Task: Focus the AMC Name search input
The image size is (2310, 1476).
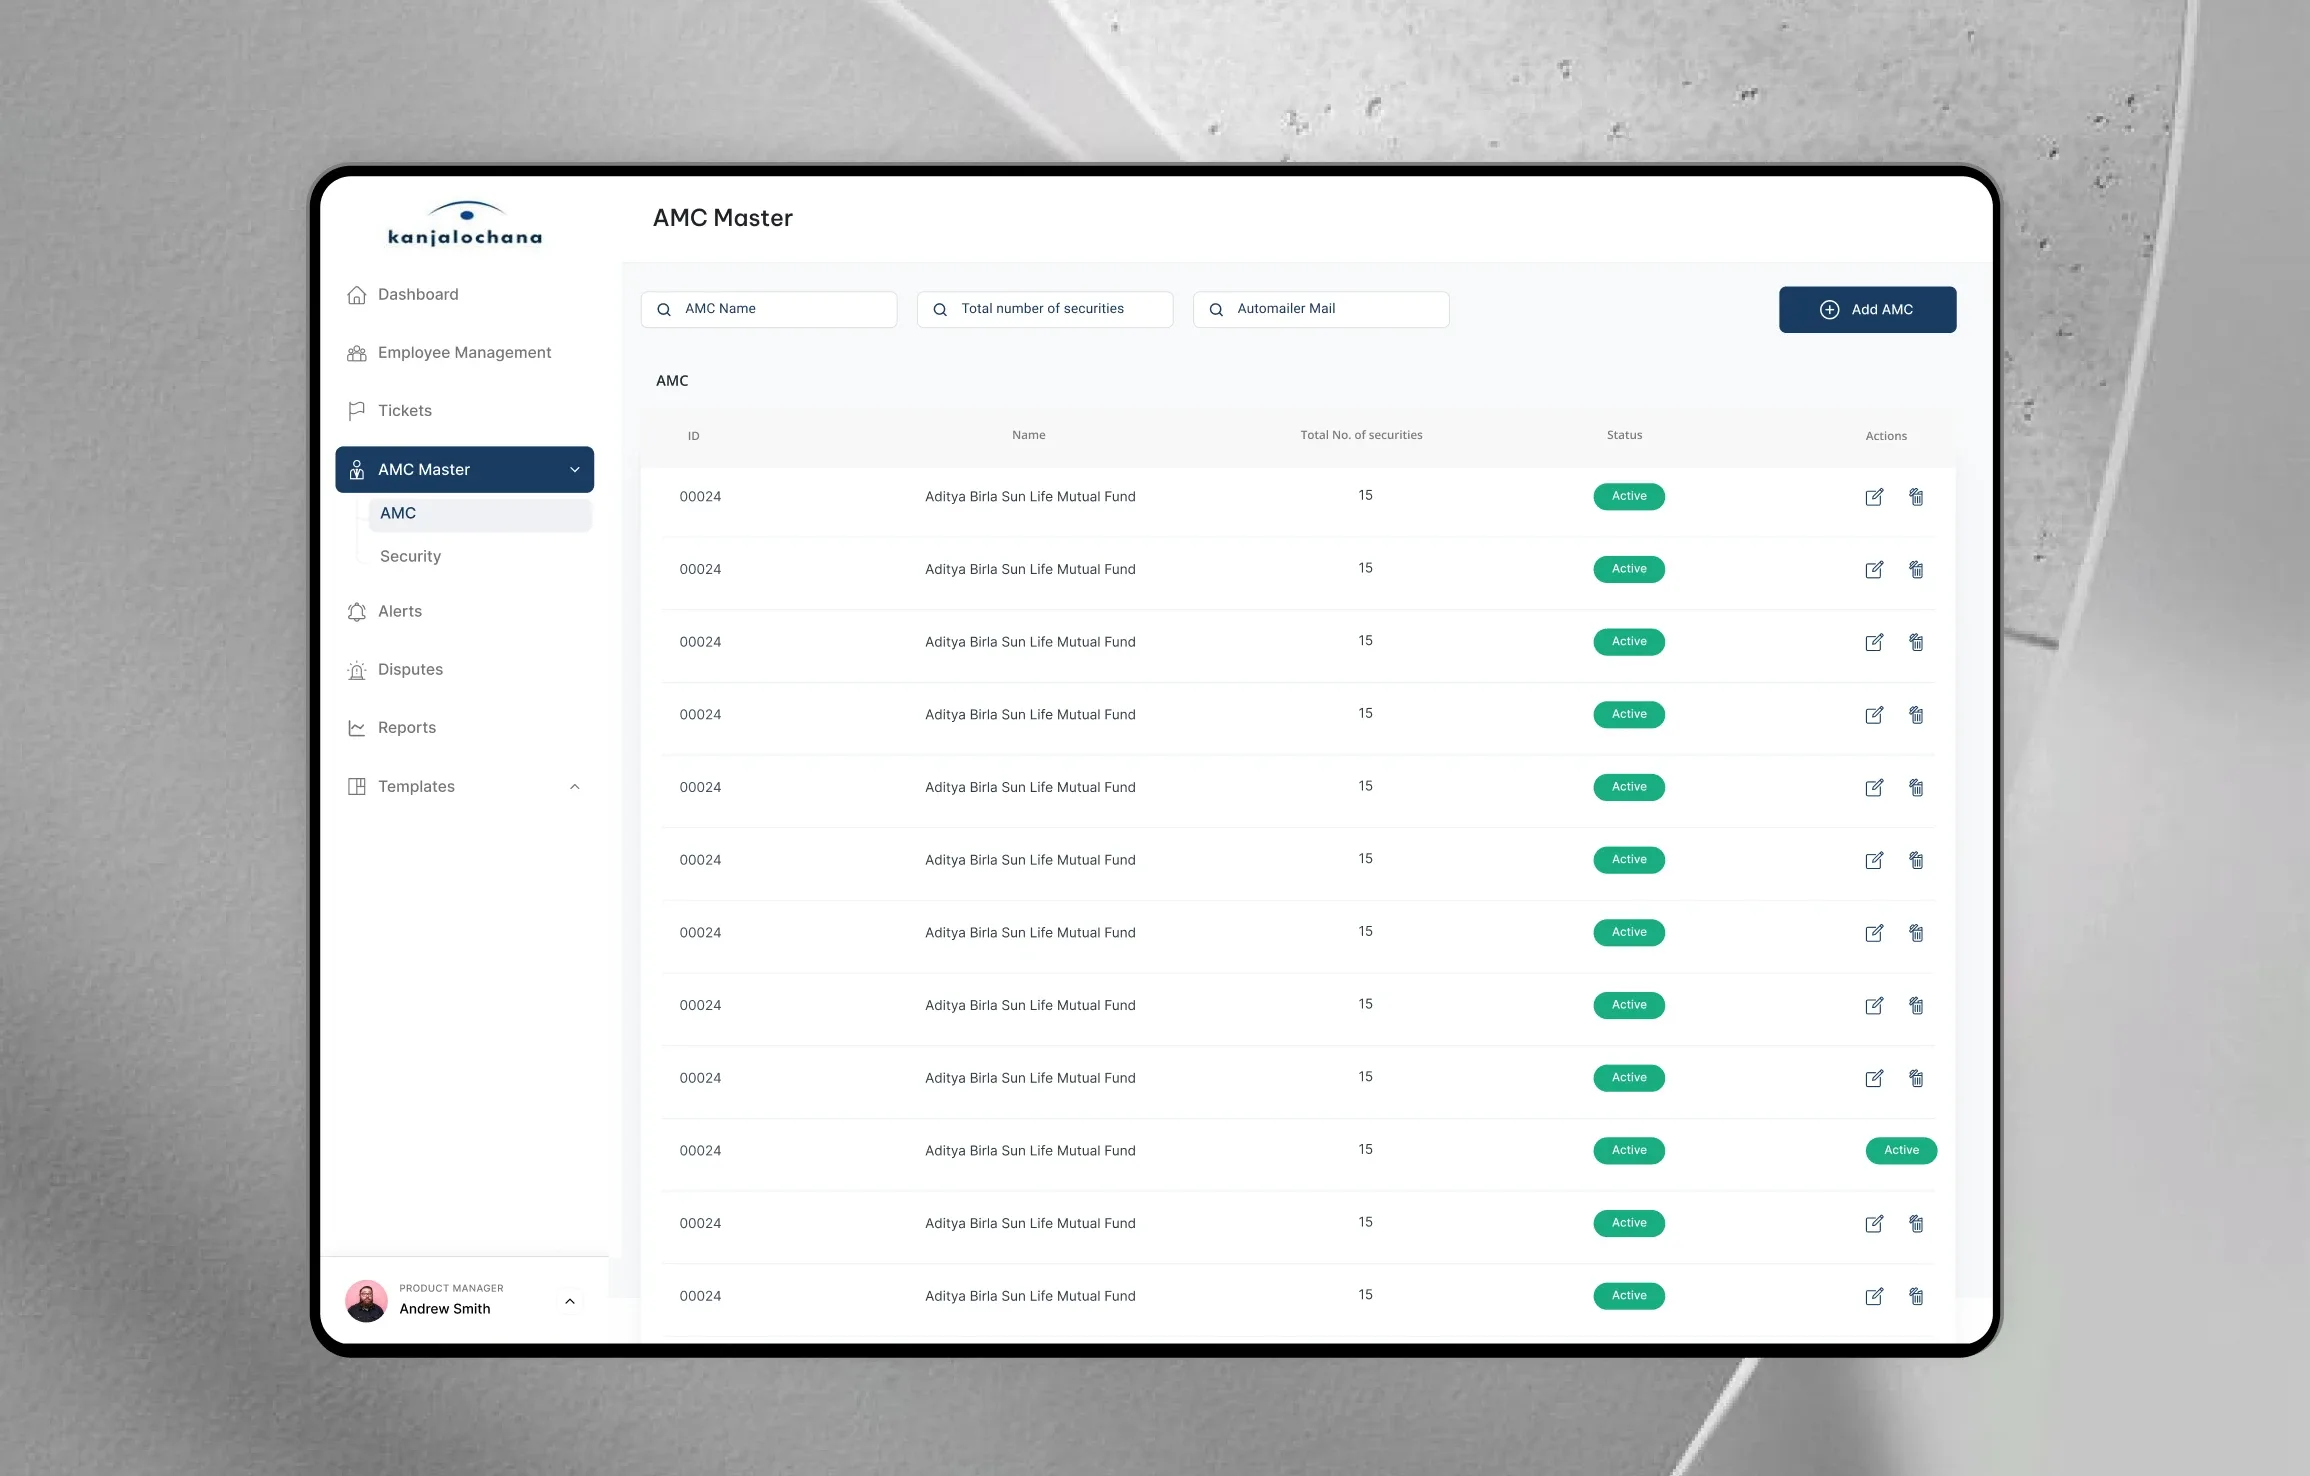Action: click(x=769, y=310)
